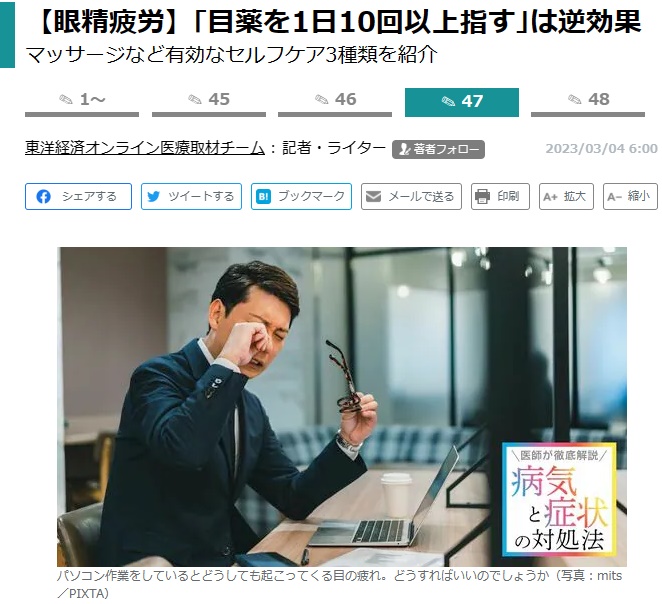Click the Twitter bird icon

pyautogui.click(x=153, y=196)
